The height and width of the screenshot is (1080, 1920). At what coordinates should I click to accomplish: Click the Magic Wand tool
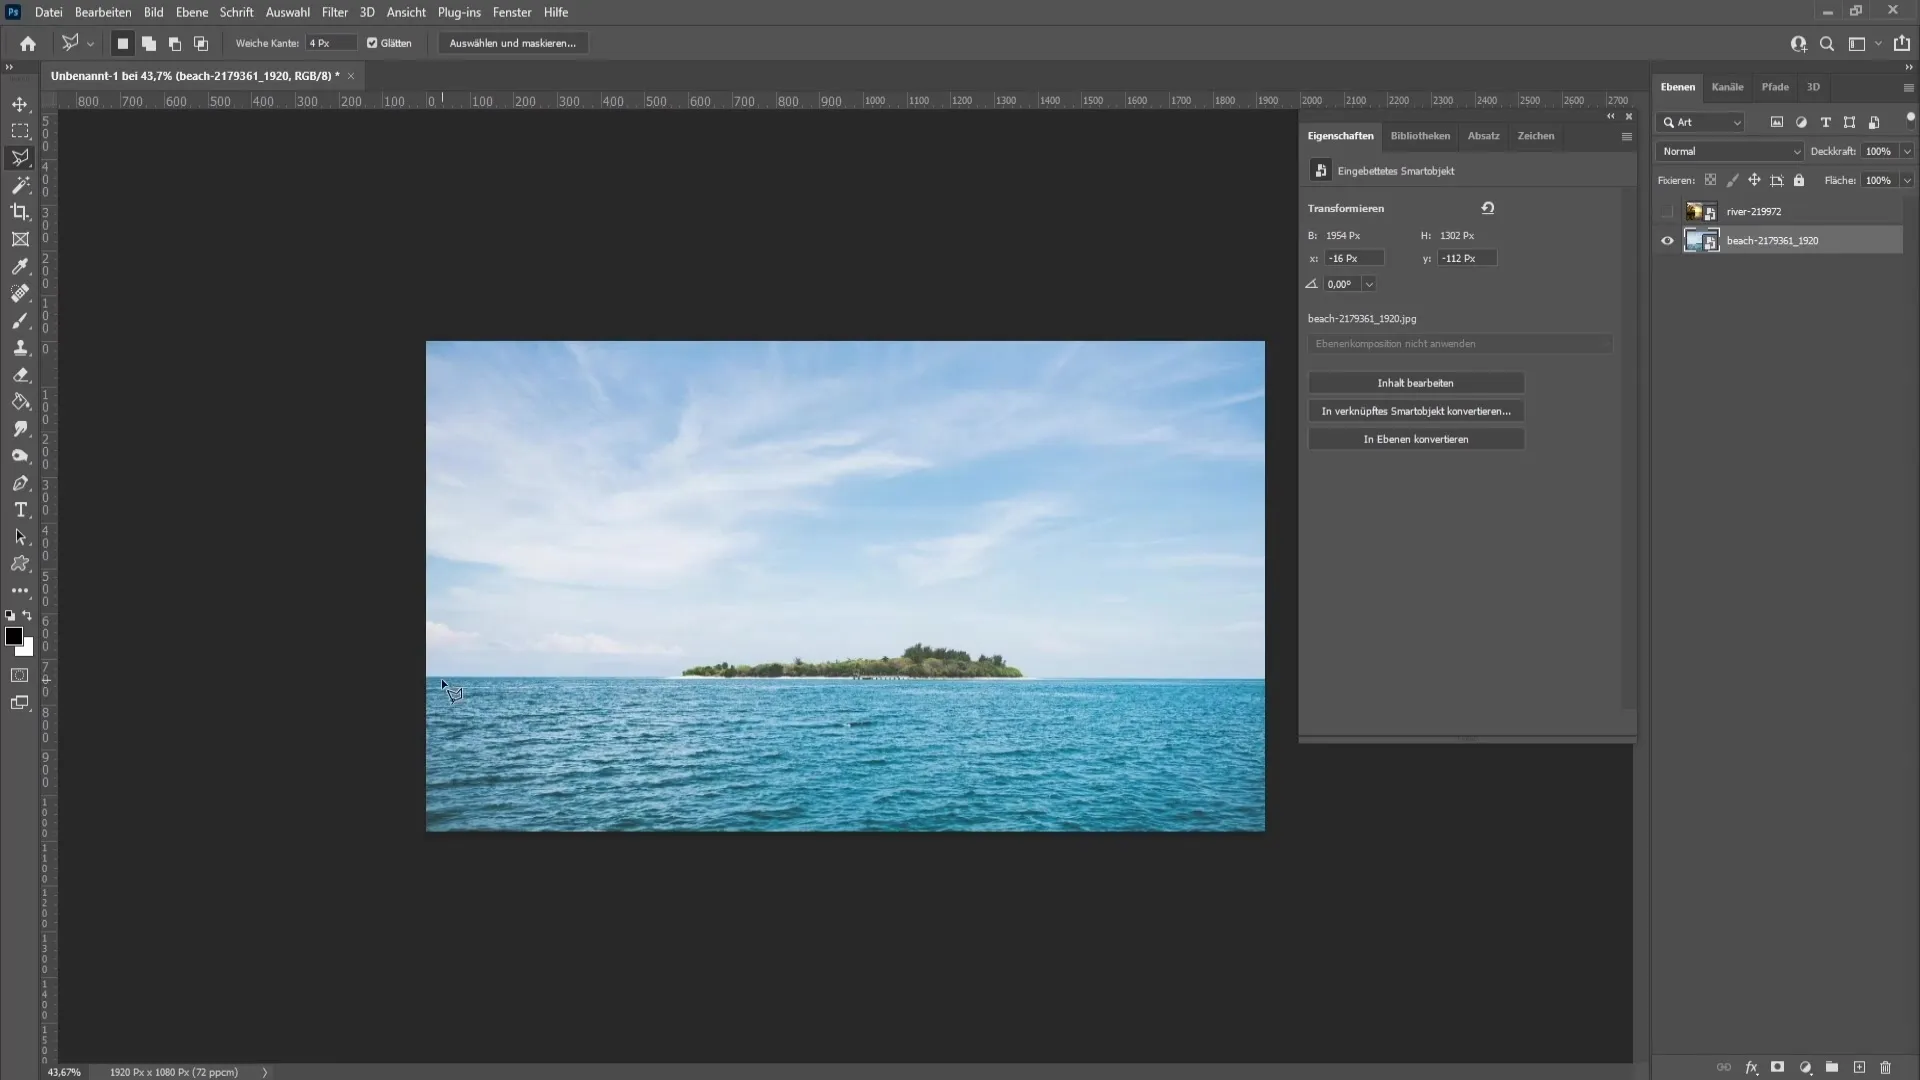[20, 185]
